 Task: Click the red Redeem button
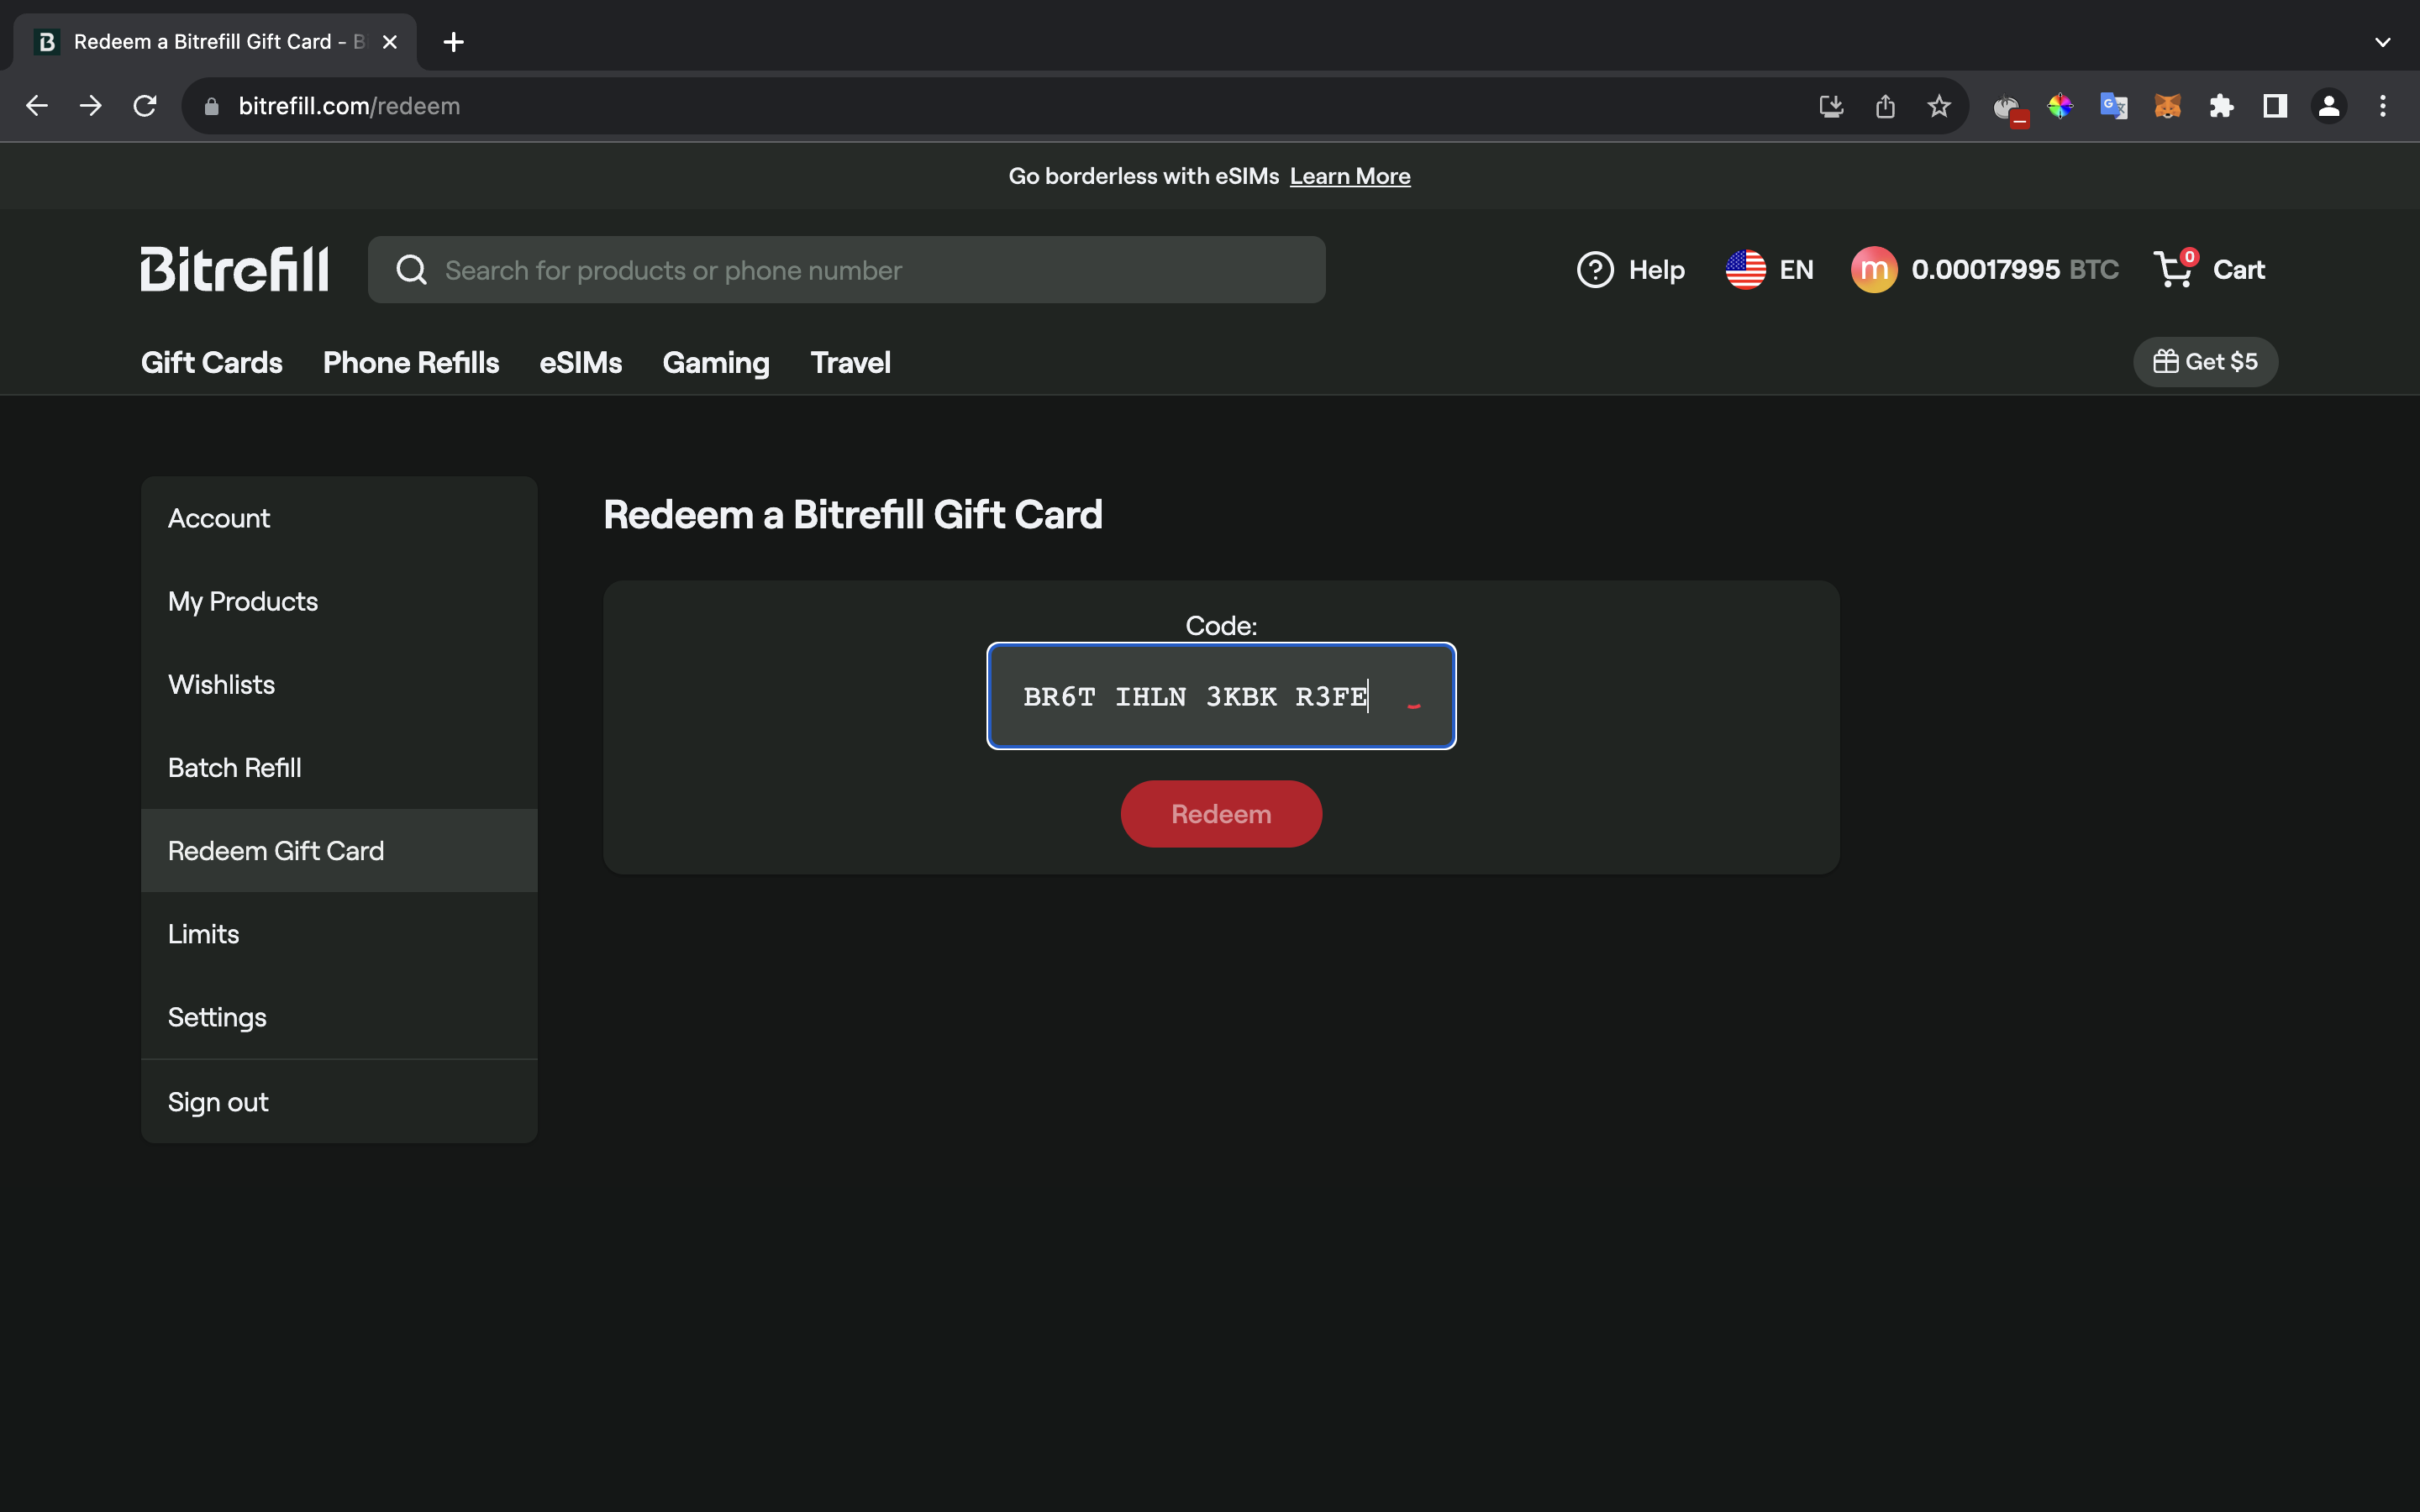pos(1221,814)
